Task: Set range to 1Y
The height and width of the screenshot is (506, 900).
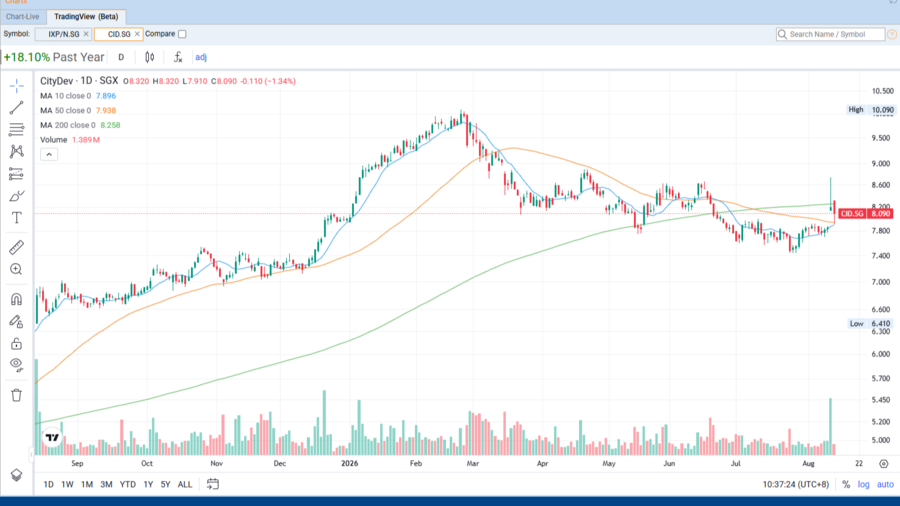Action: 148,484
